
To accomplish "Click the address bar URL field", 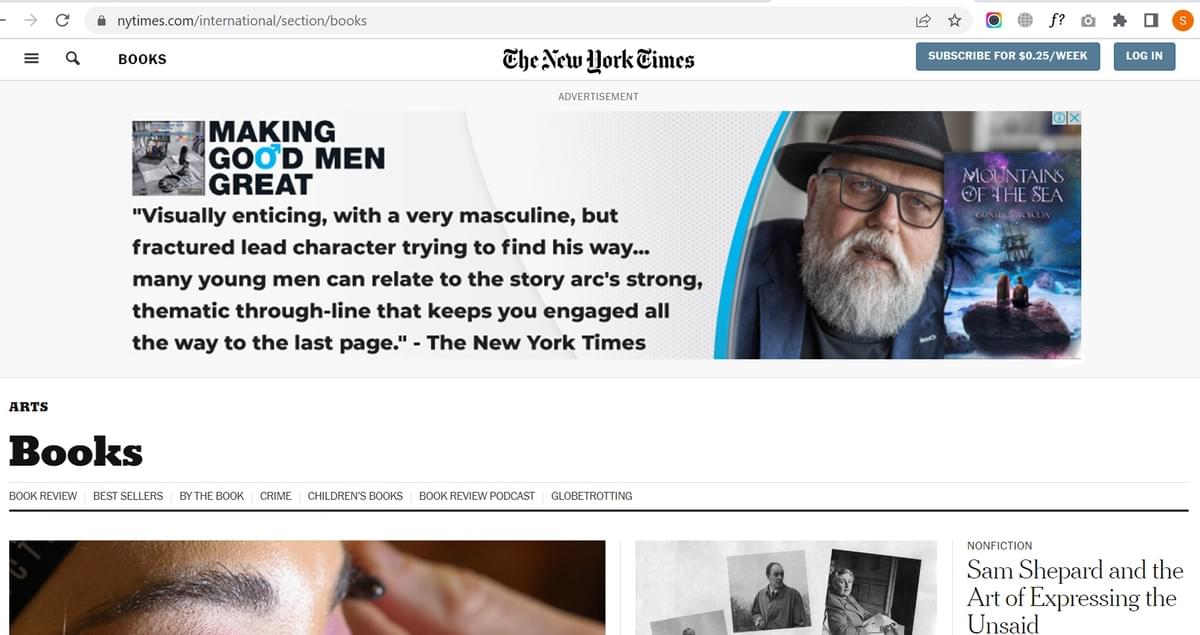I will tap(500, 20).
